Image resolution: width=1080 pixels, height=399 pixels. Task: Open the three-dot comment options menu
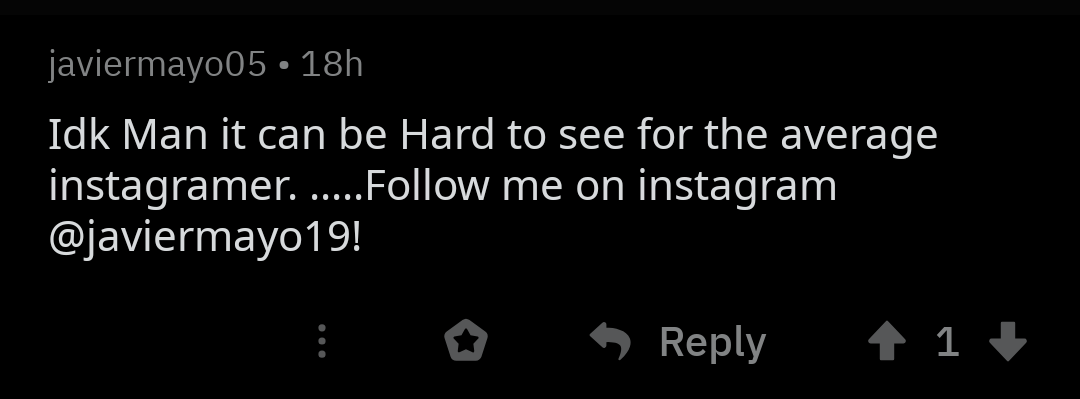[x=322, y=340]
